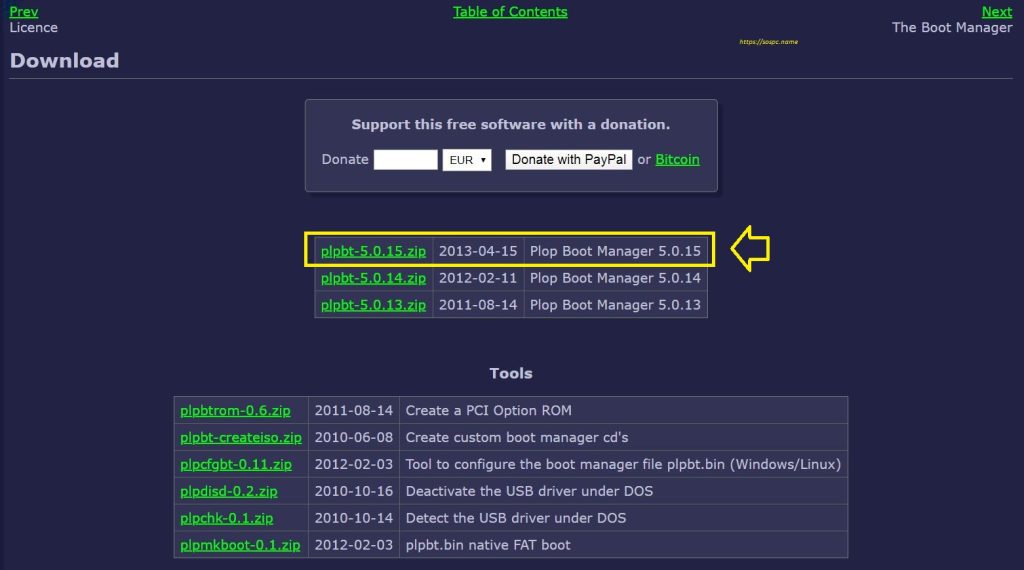Screen dimensions: 1024x570
Task: Download plpmkboot-0.1.zip tool
Action: (240, 545)
